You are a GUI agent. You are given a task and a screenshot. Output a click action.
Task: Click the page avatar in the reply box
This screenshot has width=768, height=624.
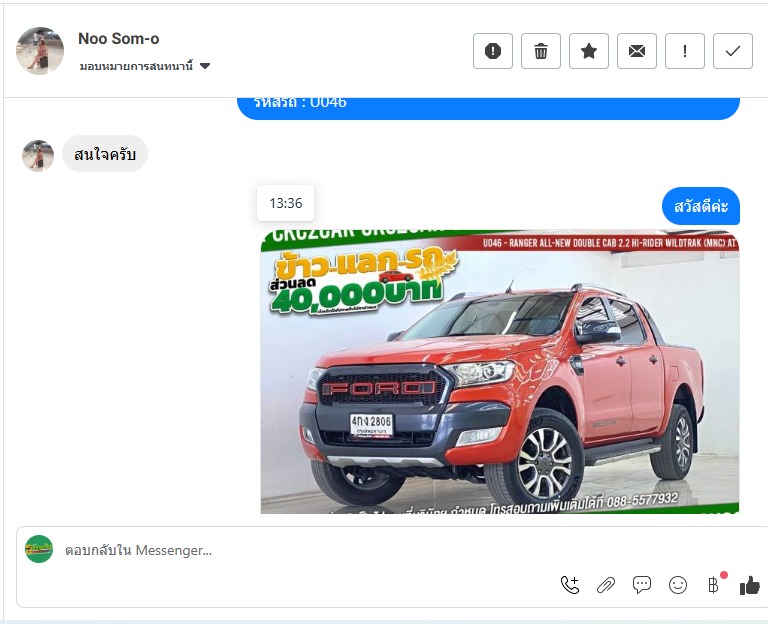pyautogui.click(x=39, y=549)
